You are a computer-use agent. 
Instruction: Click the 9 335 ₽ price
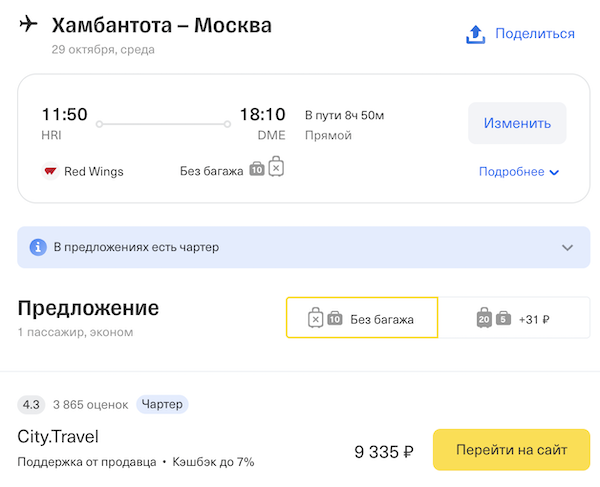tap(384, 452)
